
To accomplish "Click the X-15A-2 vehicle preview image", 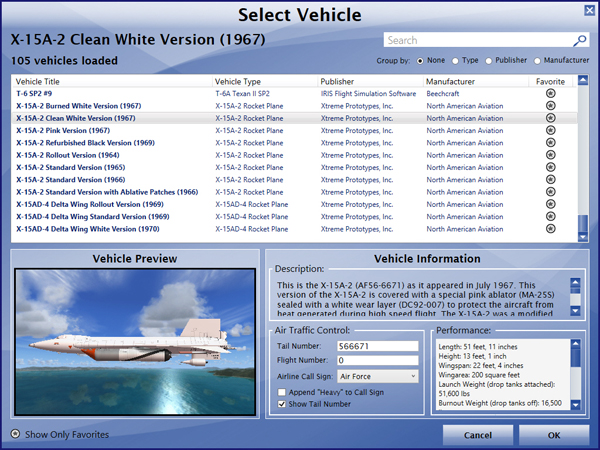I will [x=135, y=342].
